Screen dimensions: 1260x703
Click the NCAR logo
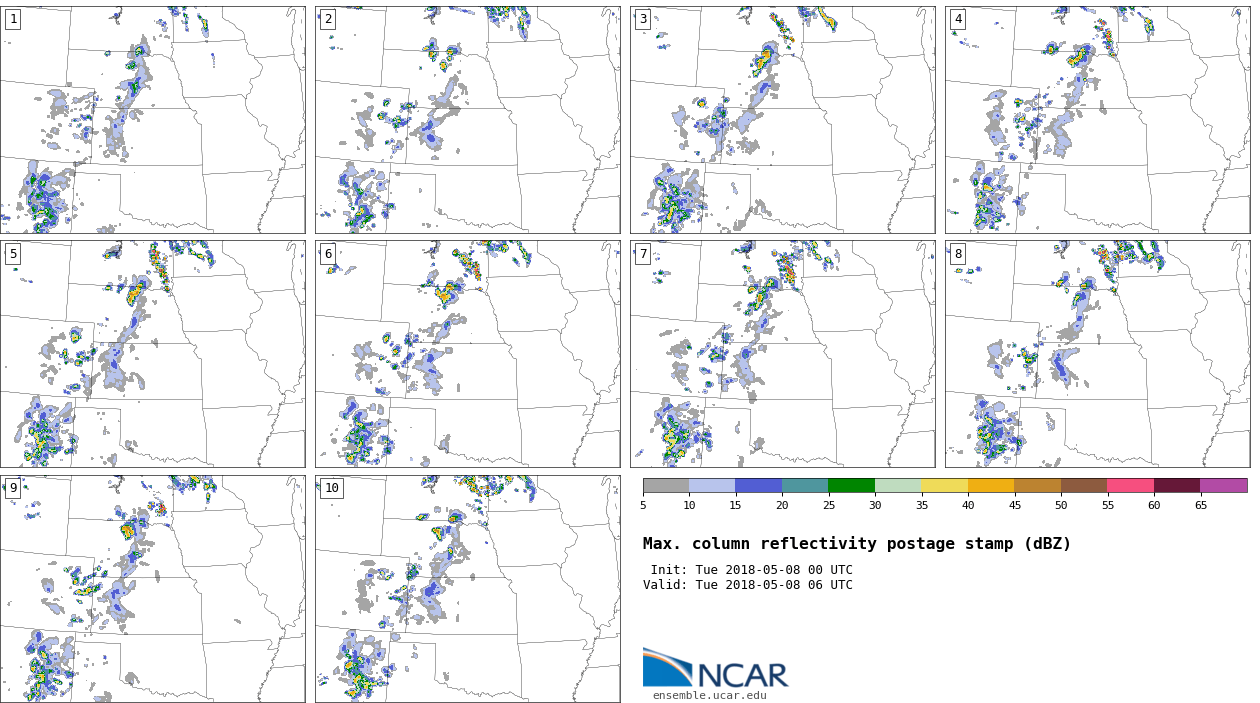pyautogui.click(x=715, y=669)
